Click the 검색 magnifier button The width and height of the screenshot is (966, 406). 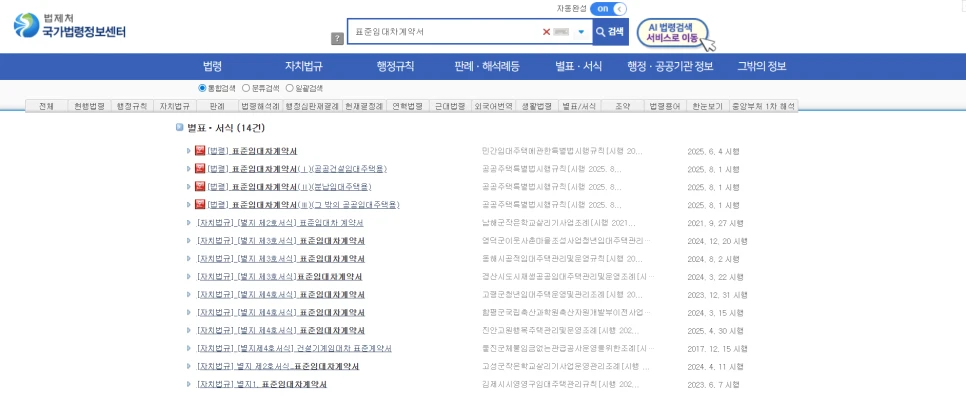coord(610,32)
